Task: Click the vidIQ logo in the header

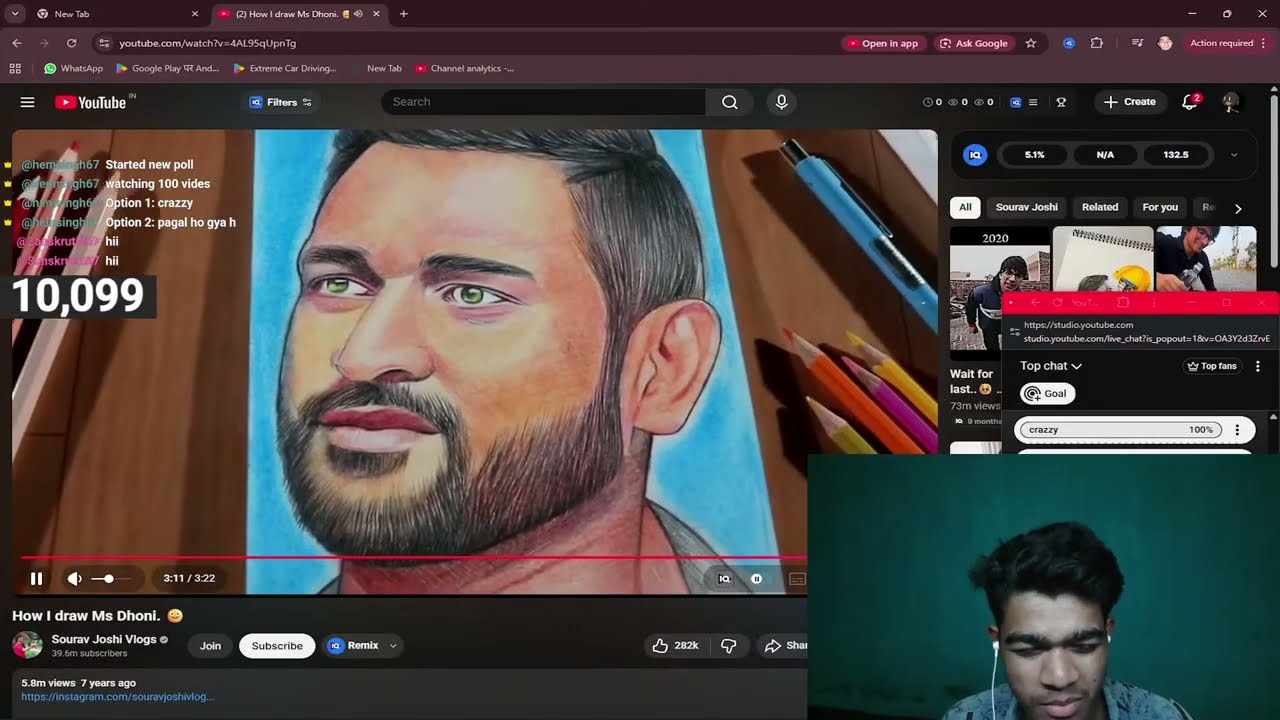Action: click(1016, 102)
